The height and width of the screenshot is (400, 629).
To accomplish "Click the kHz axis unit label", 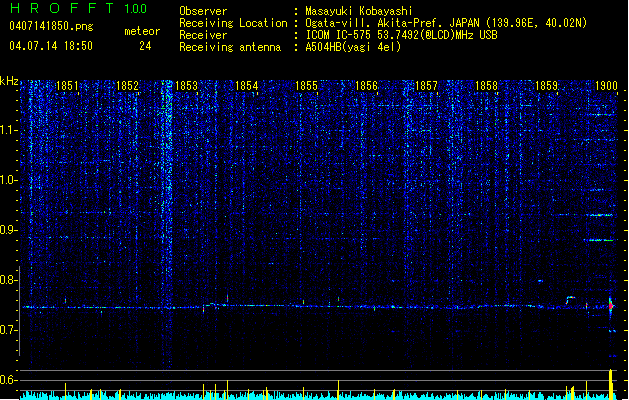I will coord(9,81).
